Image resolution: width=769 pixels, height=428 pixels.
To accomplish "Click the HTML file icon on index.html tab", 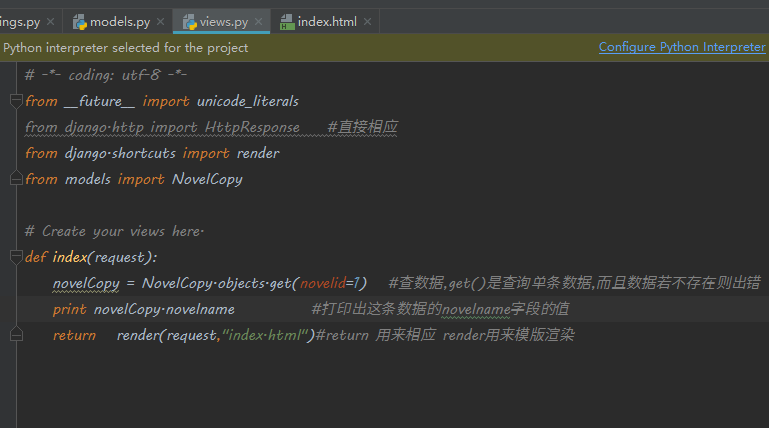I will coord(287,21).
